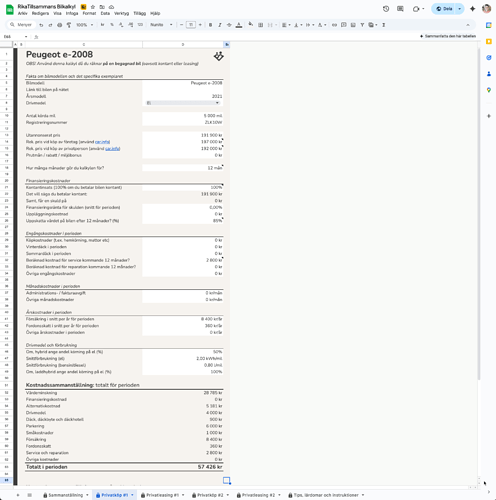
Task: Open text color picker
Action: [239, 25]
